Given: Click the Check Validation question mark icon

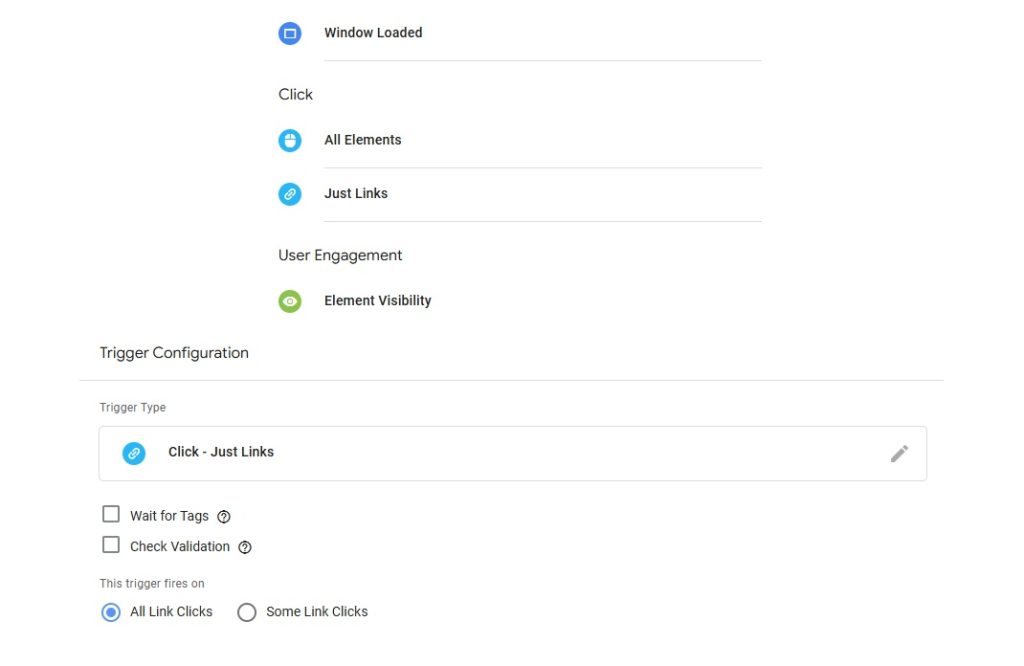Looking at the screenshot, I should click(245, 547).
